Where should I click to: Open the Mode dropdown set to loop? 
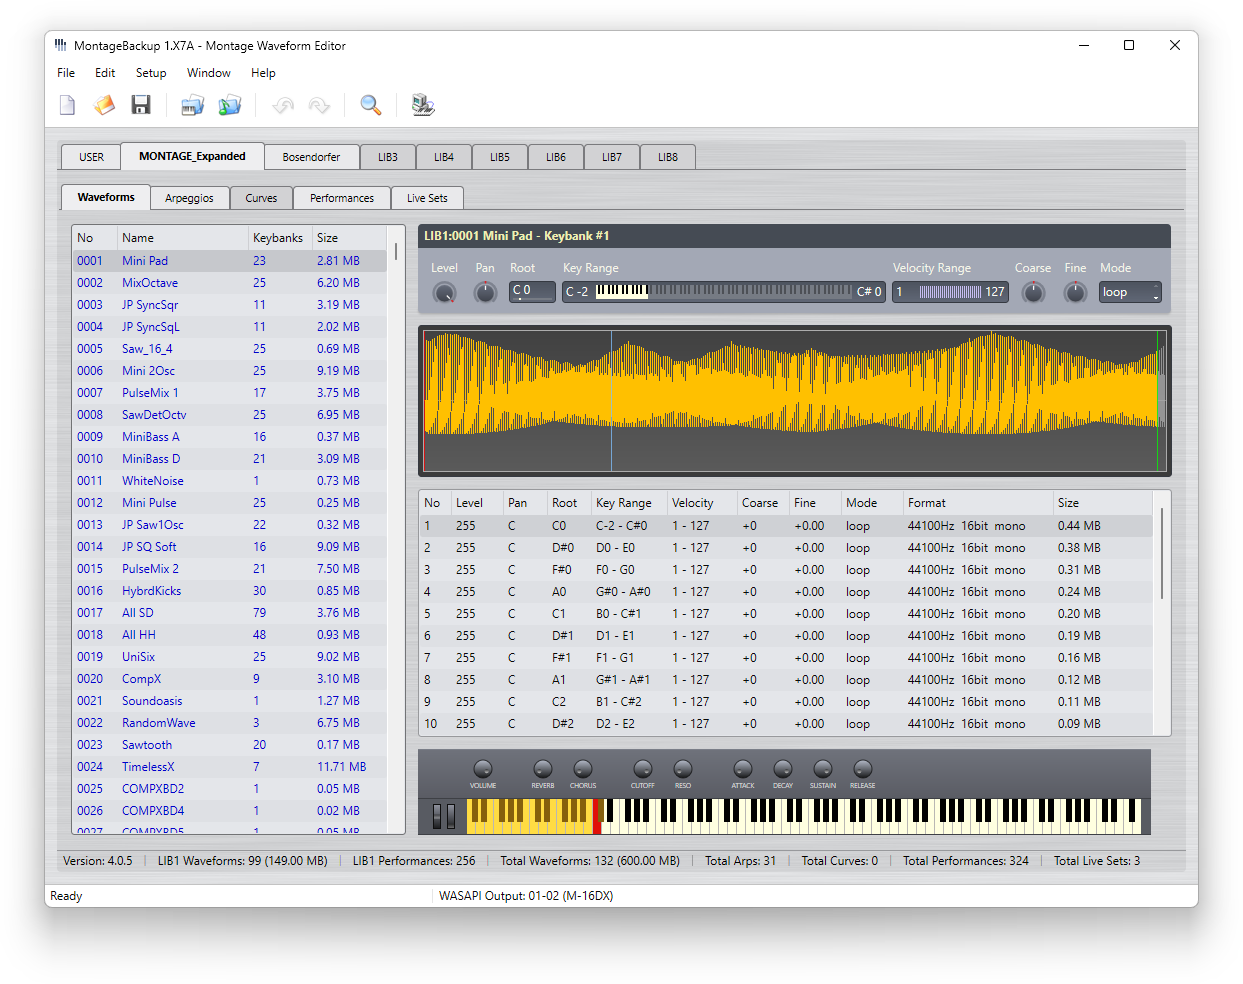[x=1130, y=292]
